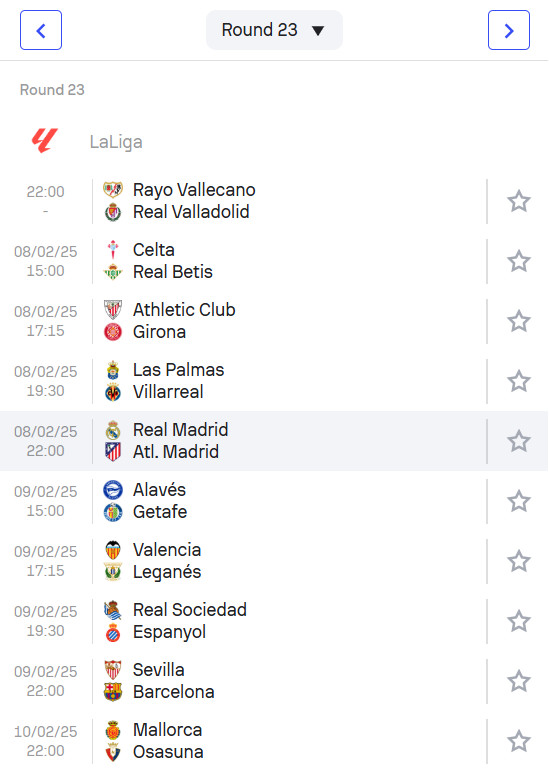Open the Sevilla vs Barcelona match
Viewport: 549px width, 768px height.
(x=274, y=681)
